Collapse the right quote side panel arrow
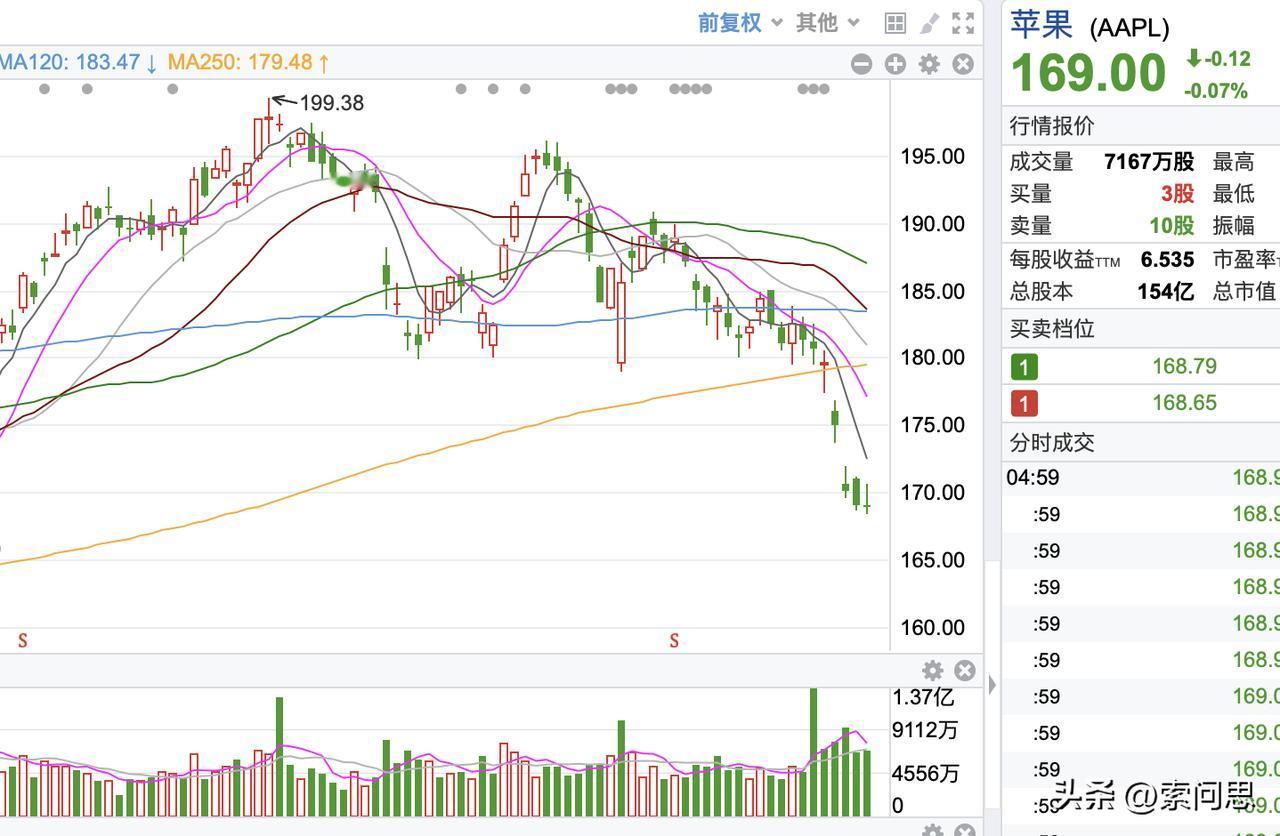Image resolution: width=1280 pixels, height=836 pixels. pyautogui.click(x=992, y=685)
